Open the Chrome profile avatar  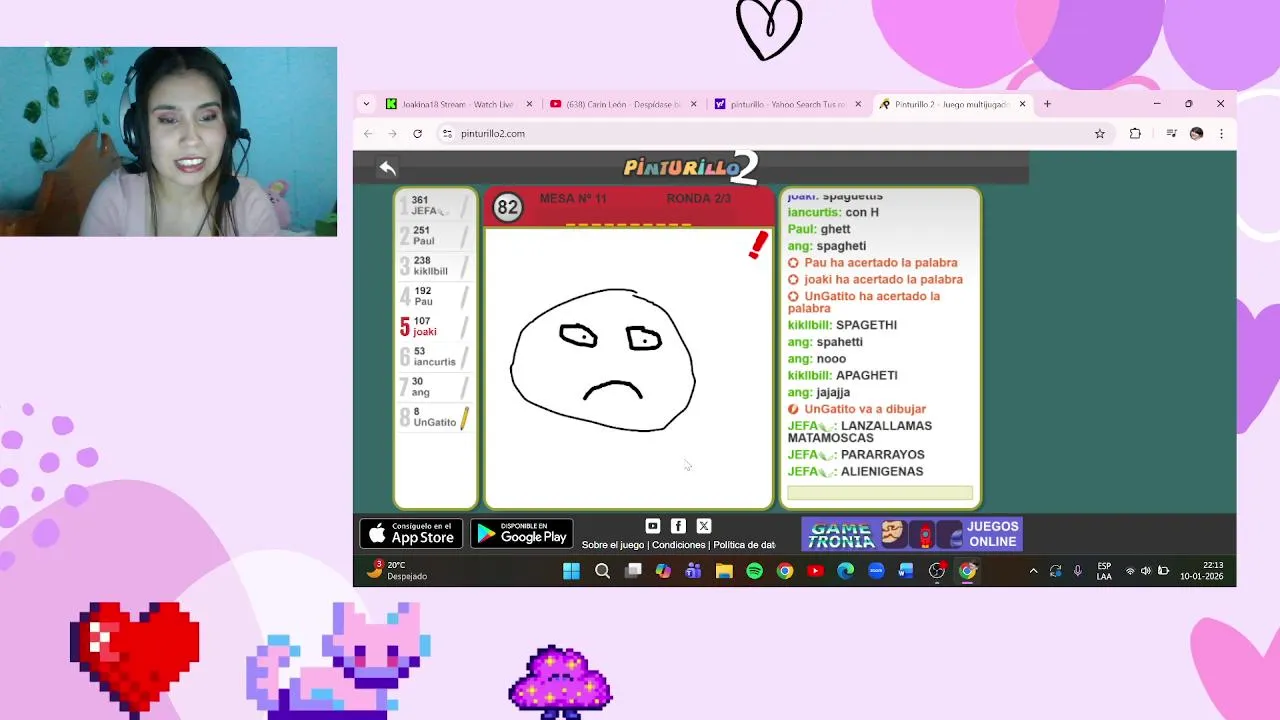click(x=1196, y=134)
